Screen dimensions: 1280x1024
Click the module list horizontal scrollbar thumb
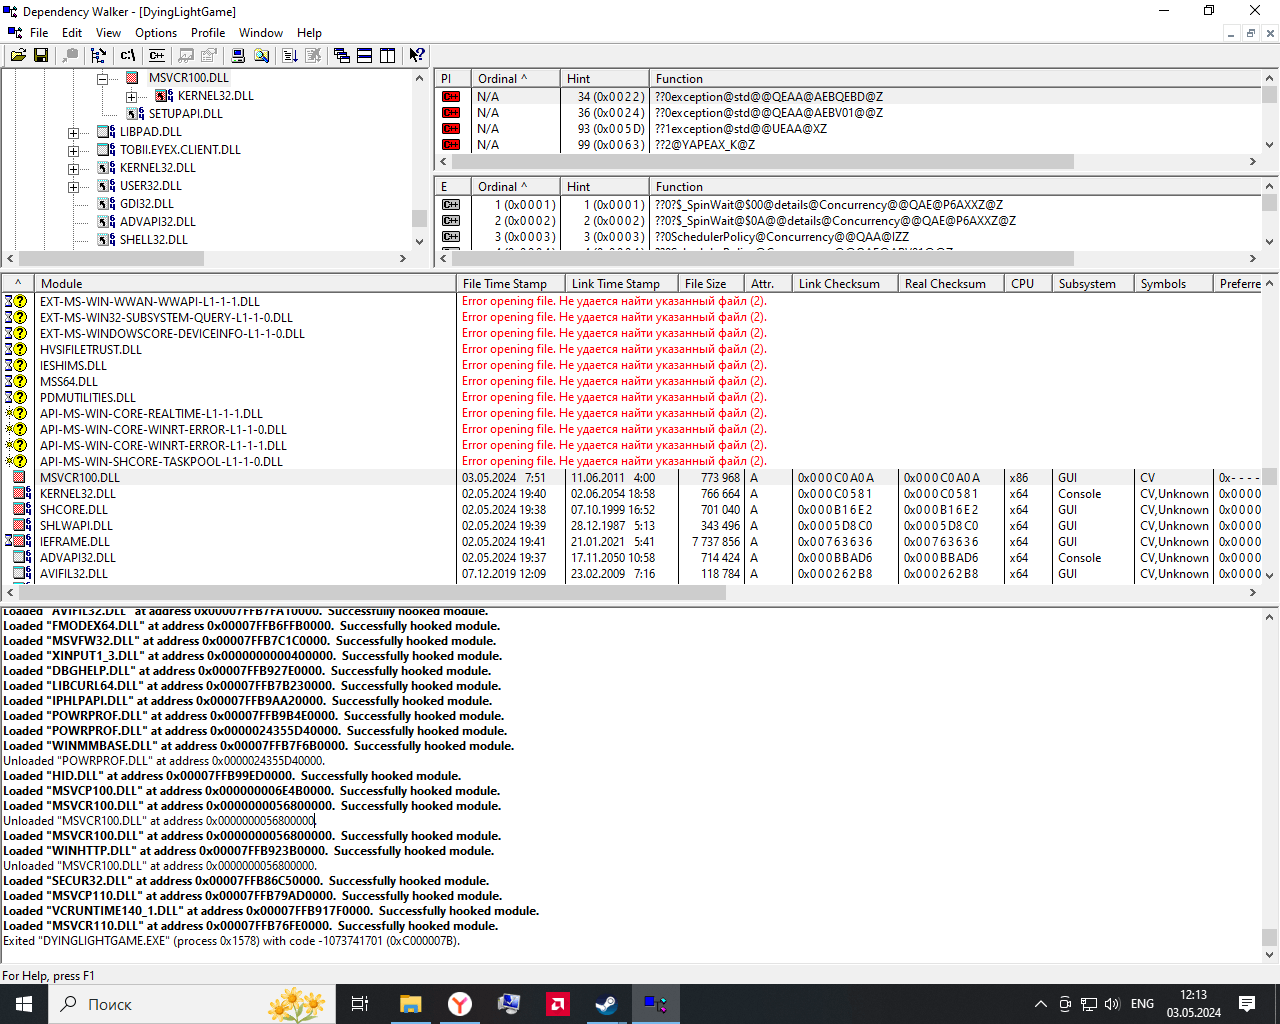coord(372,593)
